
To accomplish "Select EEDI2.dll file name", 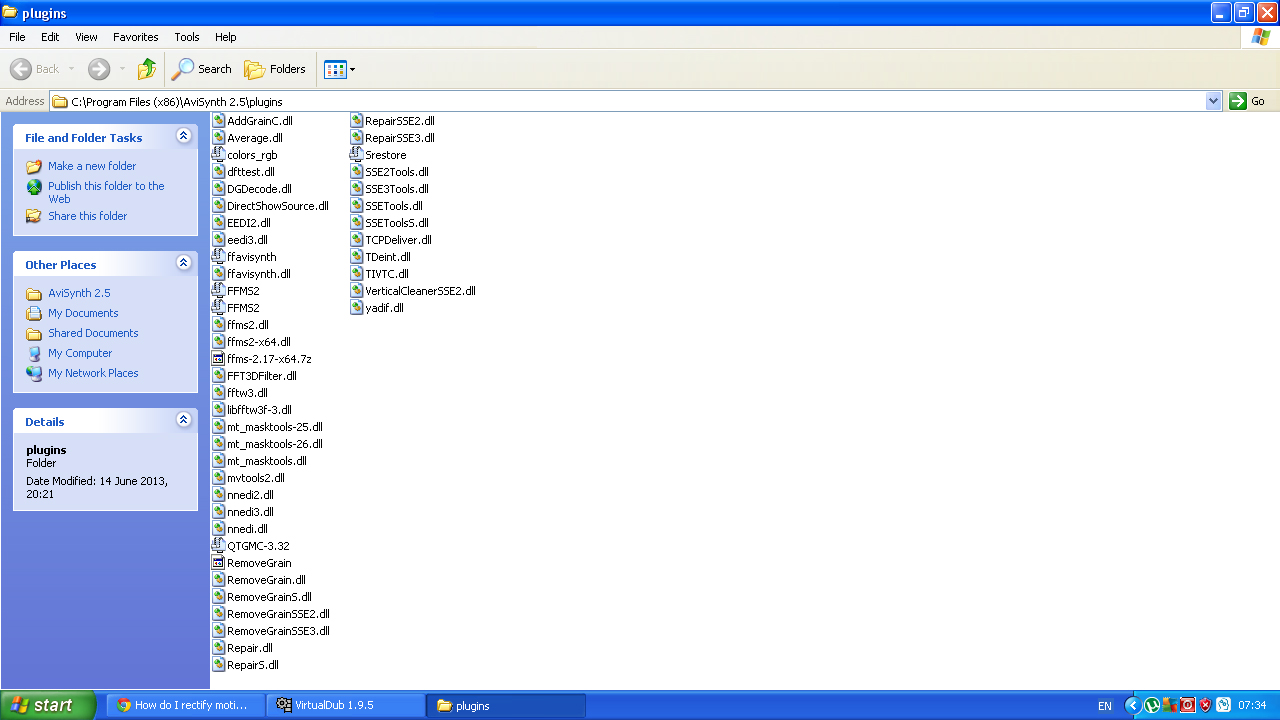I will pyautogui.click(x=249, y=223).
